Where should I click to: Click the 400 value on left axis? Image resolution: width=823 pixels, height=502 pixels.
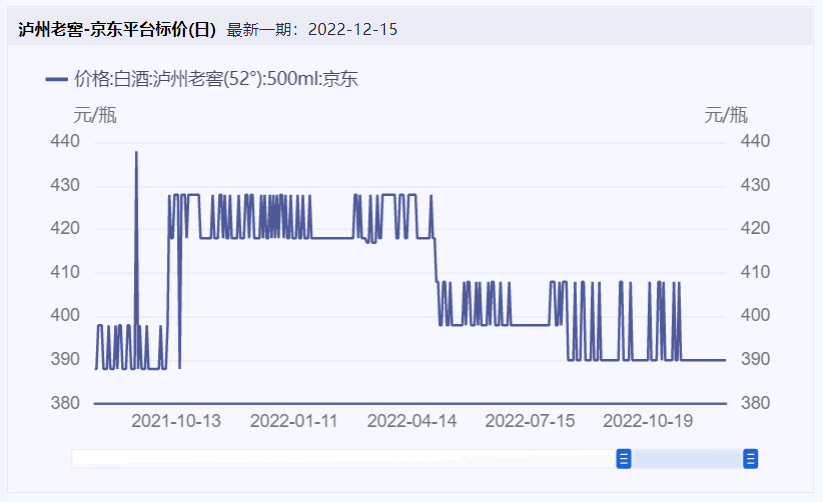(65, 316)
